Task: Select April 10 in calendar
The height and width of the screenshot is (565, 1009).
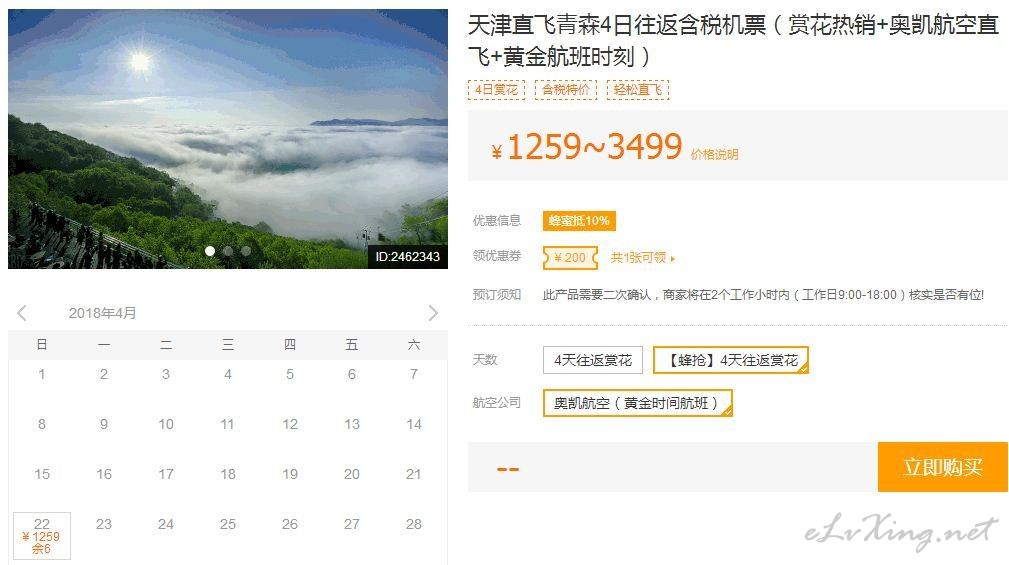Action: 165,425
